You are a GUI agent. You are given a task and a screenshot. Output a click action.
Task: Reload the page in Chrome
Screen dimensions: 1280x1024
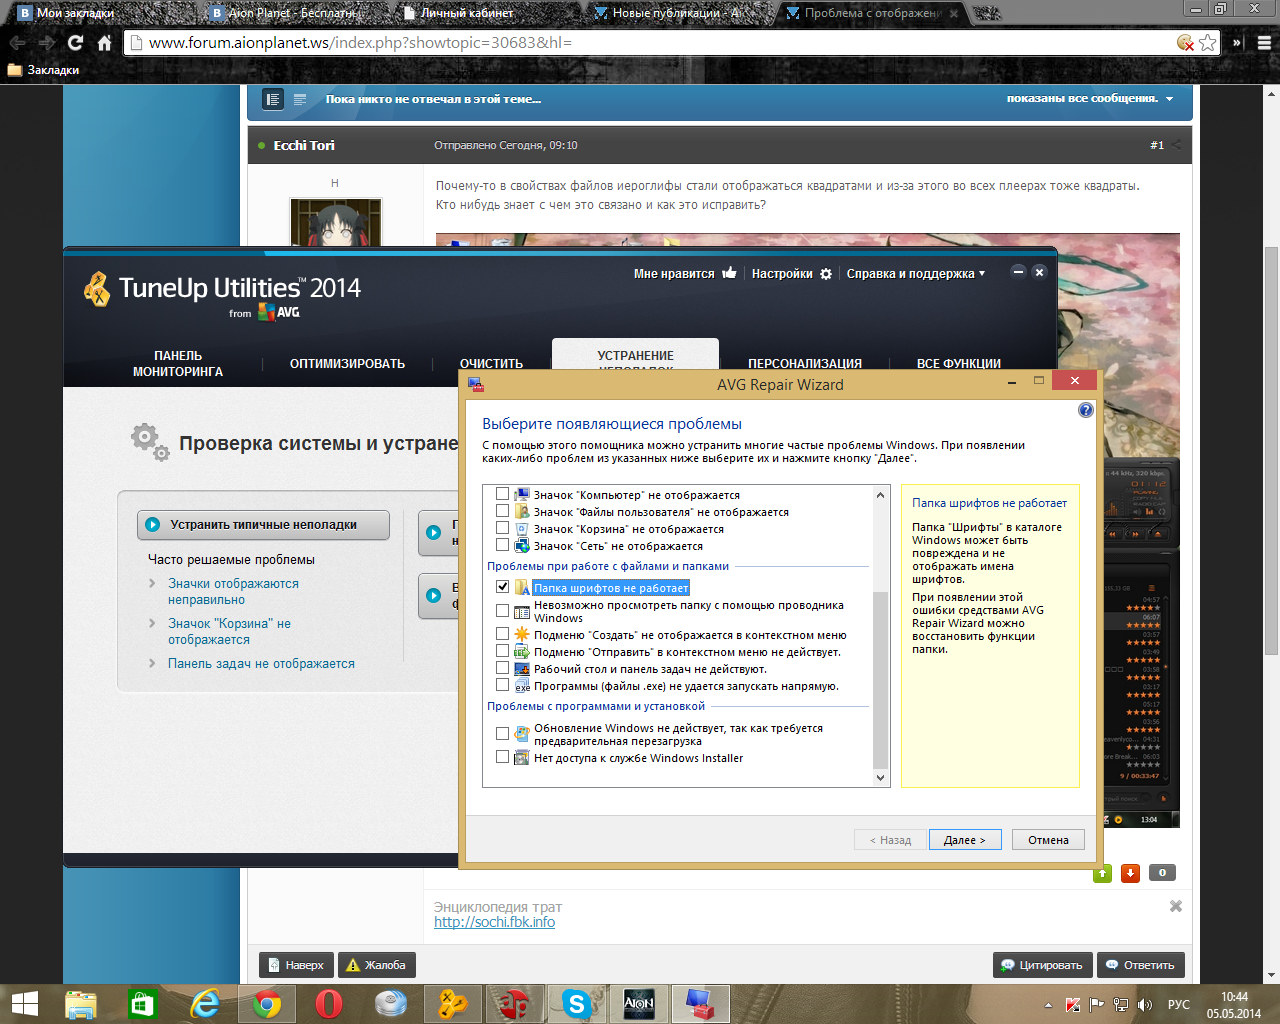(x=75, y=43)
